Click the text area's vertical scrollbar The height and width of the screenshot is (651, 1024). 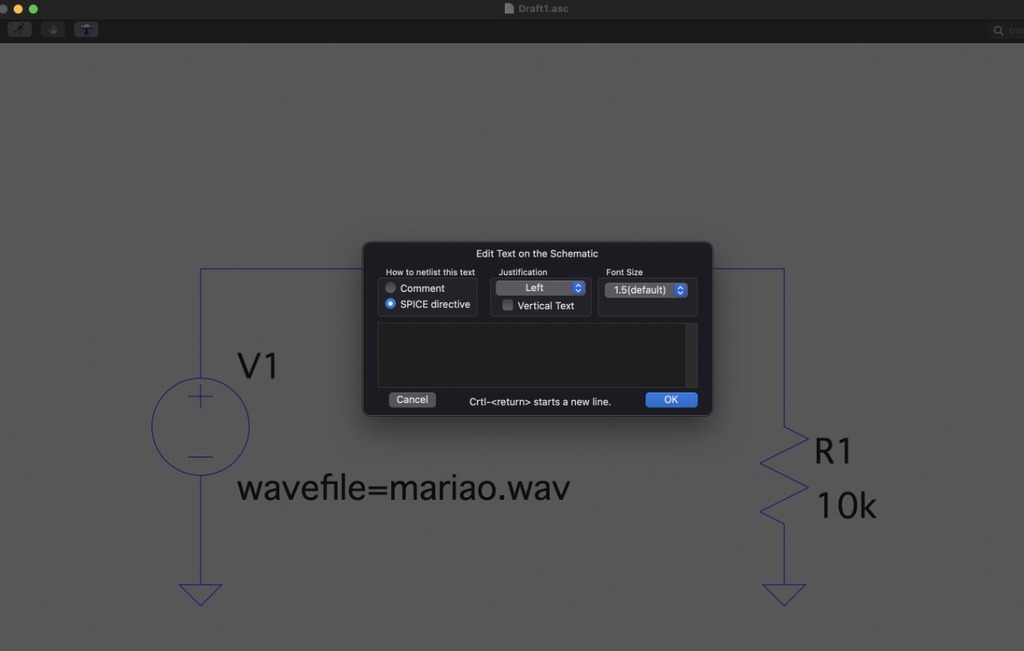coord(691,355)
